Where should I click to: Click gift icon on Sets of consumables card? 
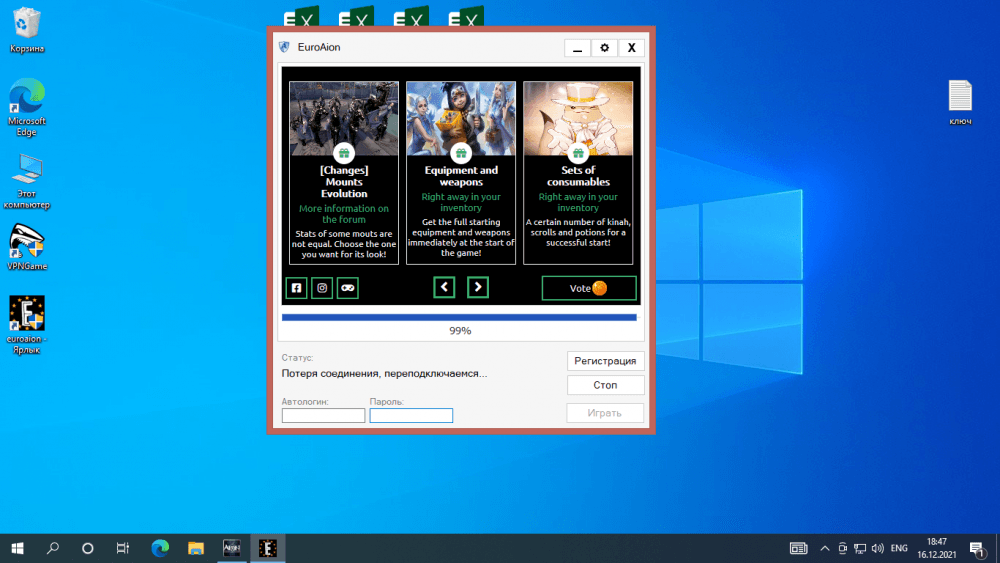[578, 153]
